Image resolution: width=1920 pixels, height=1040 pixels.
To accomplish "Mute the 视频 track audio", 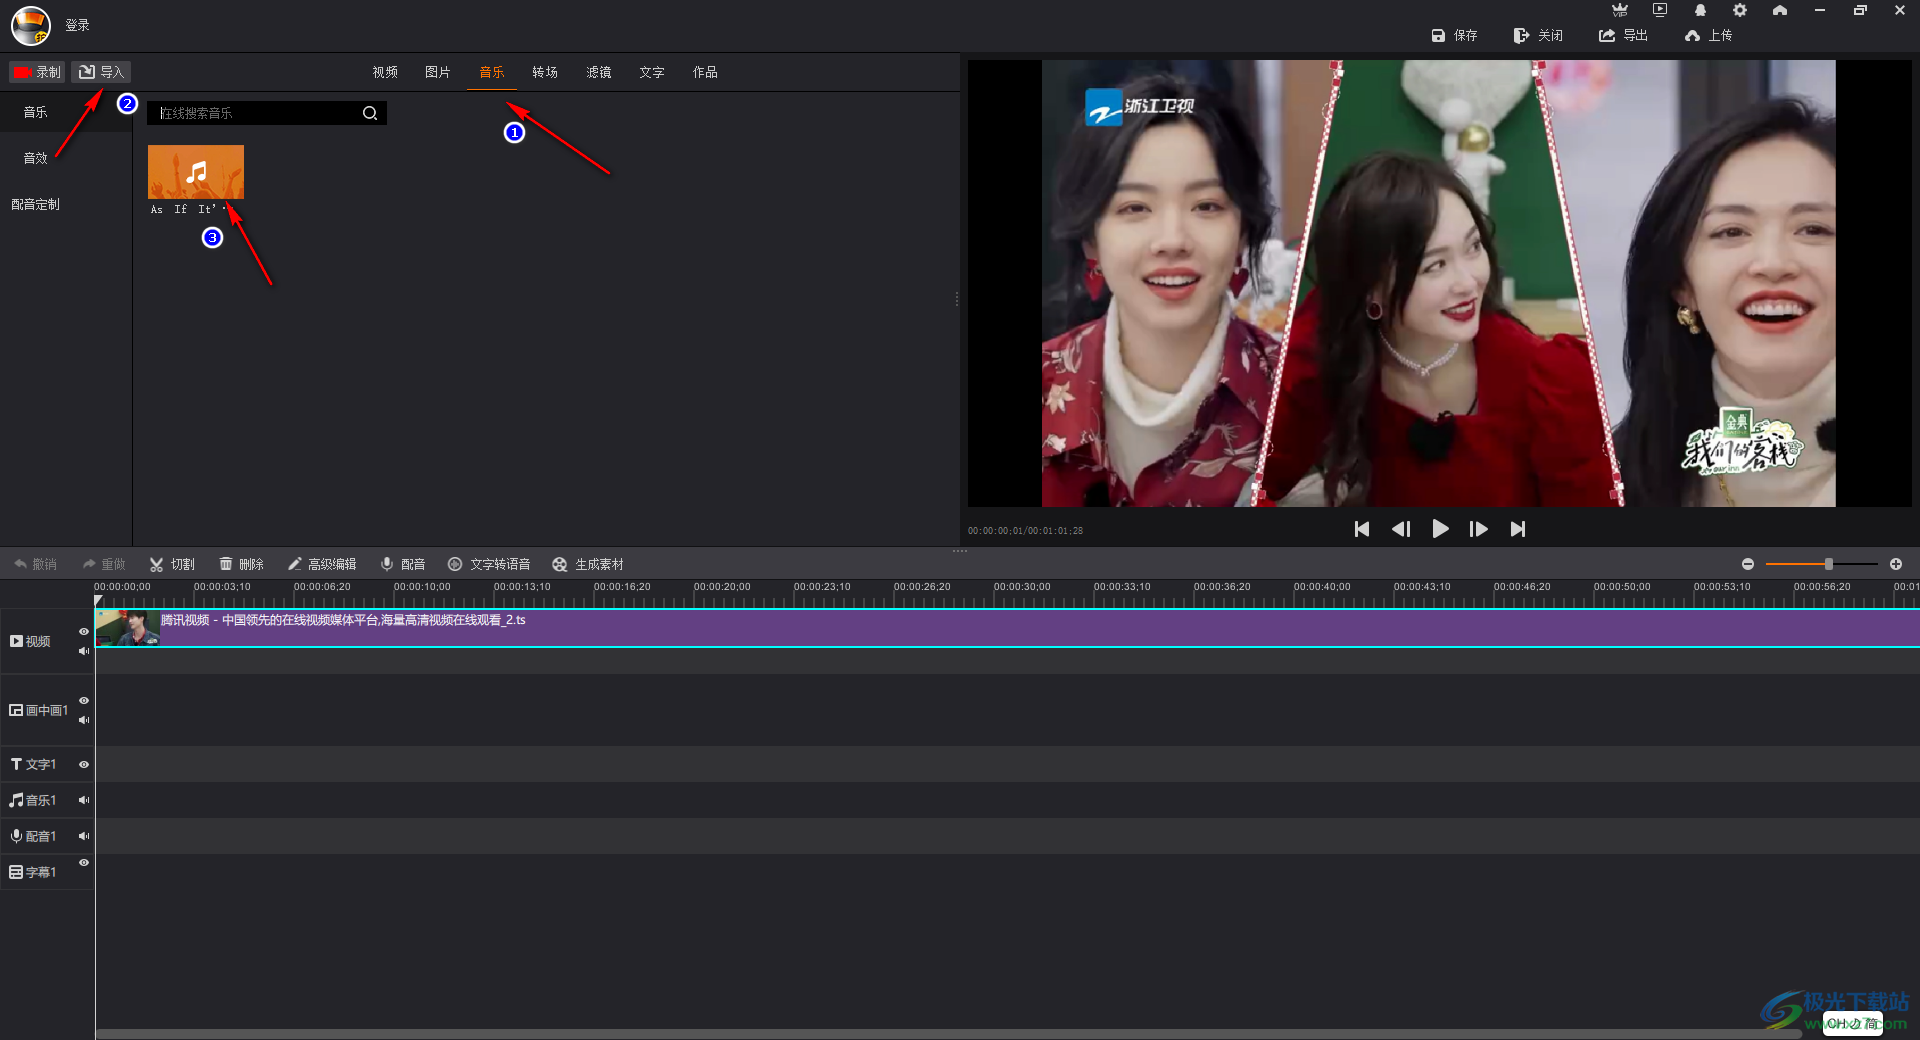I will 84,651.
